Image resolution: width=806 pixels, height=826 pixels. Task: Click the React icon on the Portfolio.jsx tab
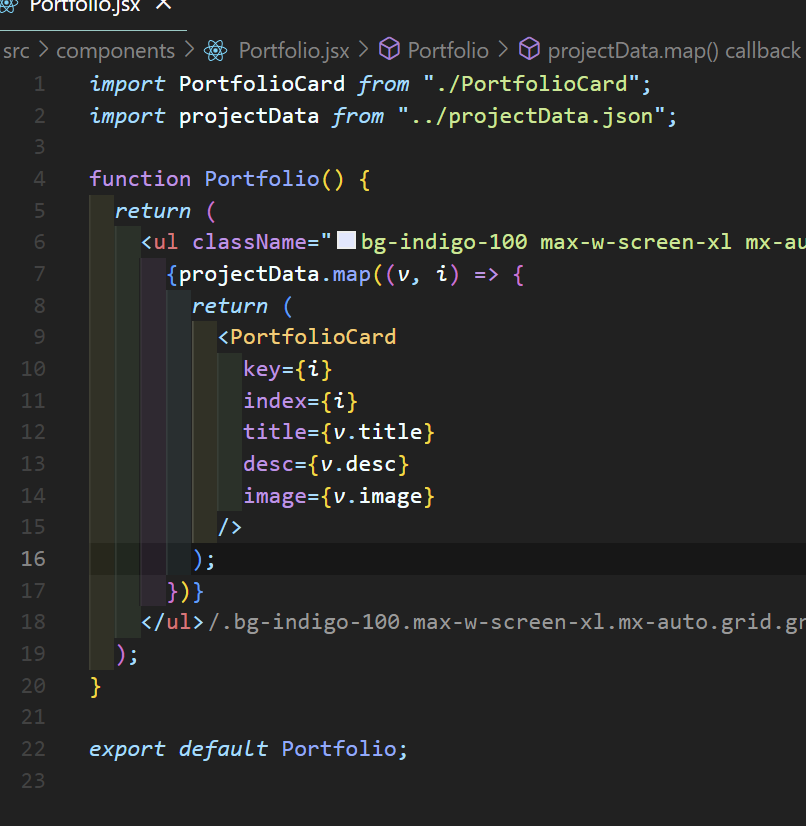9,5
